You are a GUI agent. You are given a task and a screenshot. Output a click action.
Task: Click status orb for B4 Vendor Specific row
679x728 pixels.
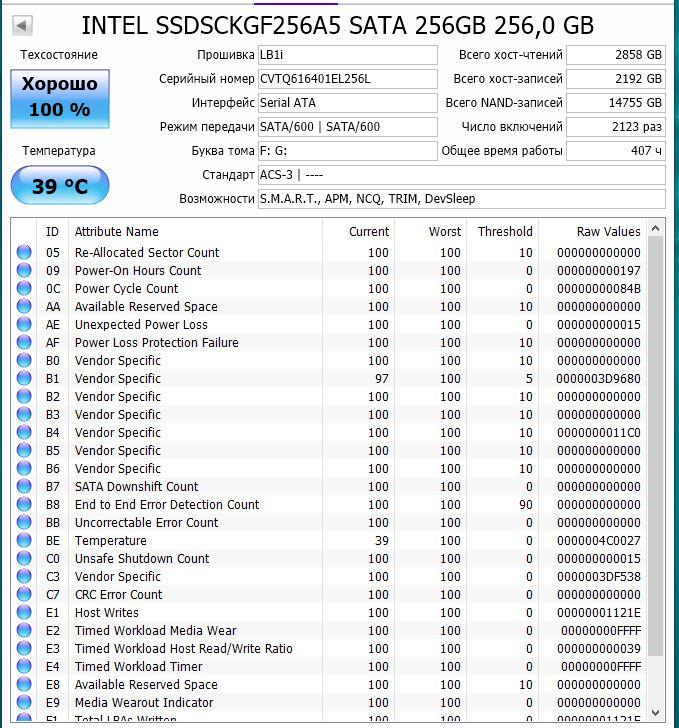pyautogui.click(x=24, y=432)
